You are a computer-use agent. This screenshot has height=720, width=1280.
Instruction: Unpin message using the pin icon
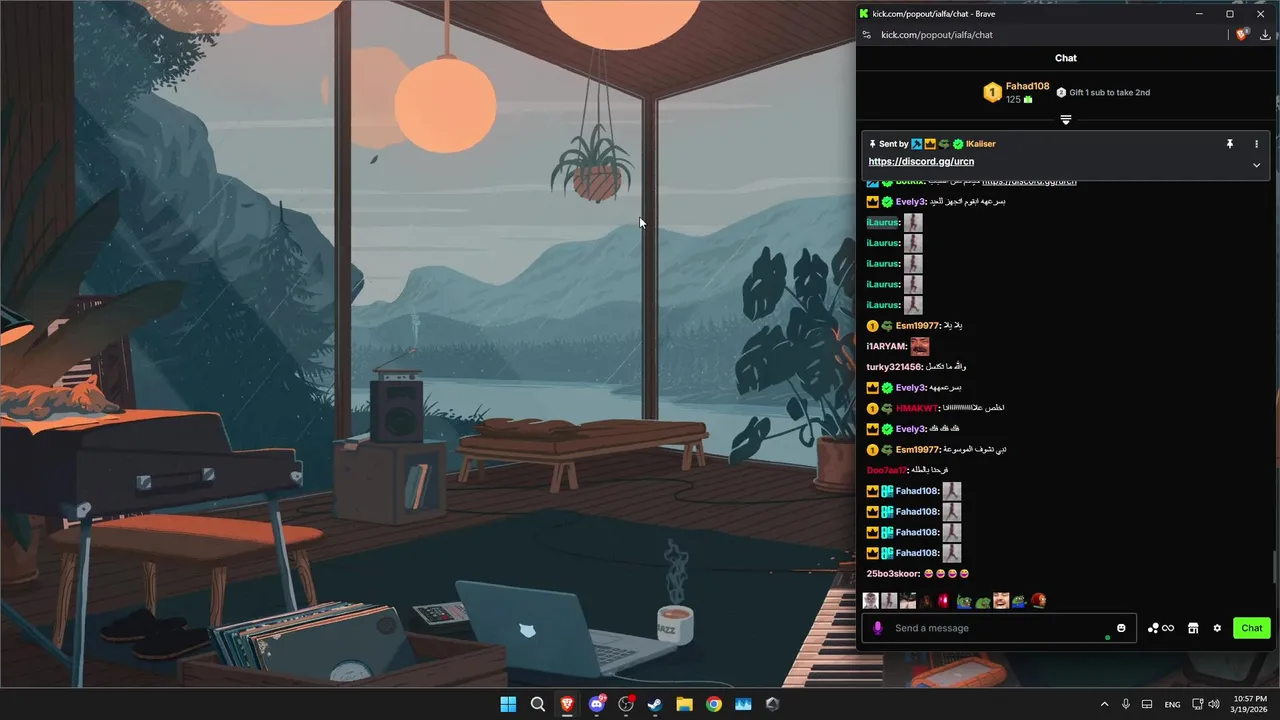pyautogui.click(x=1230, y=144)
